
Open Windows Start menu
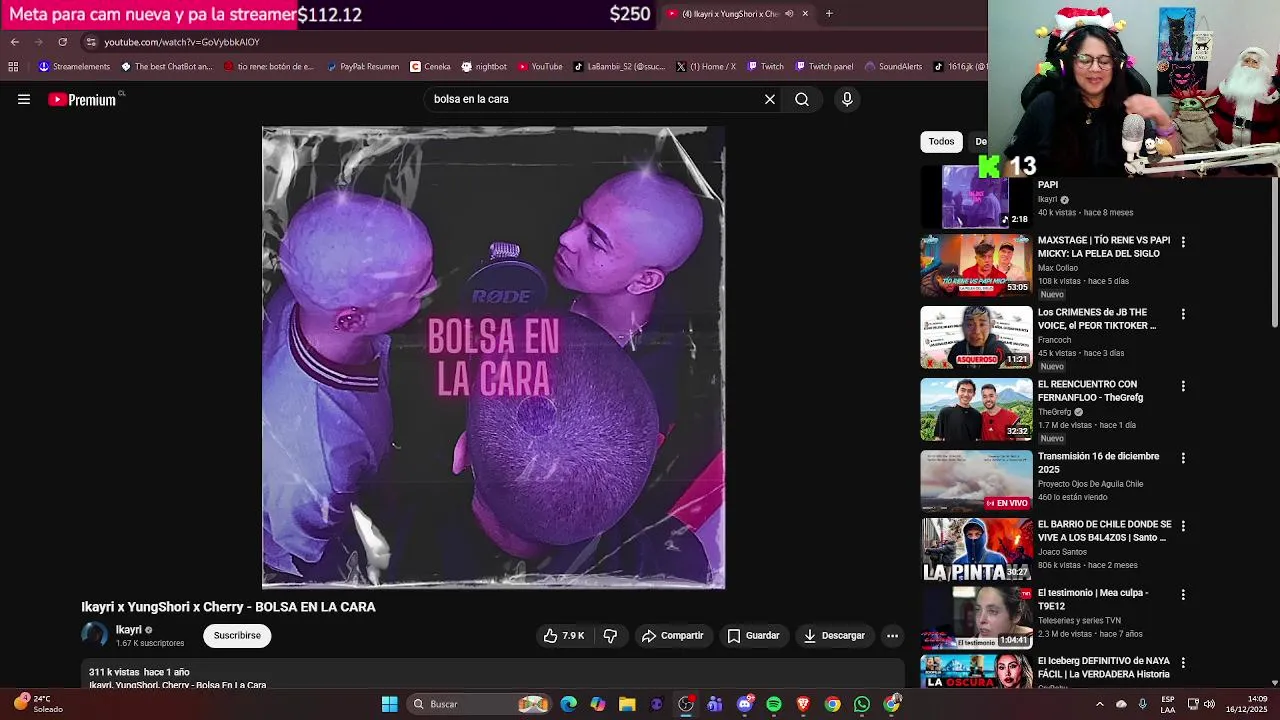[390, 704]
